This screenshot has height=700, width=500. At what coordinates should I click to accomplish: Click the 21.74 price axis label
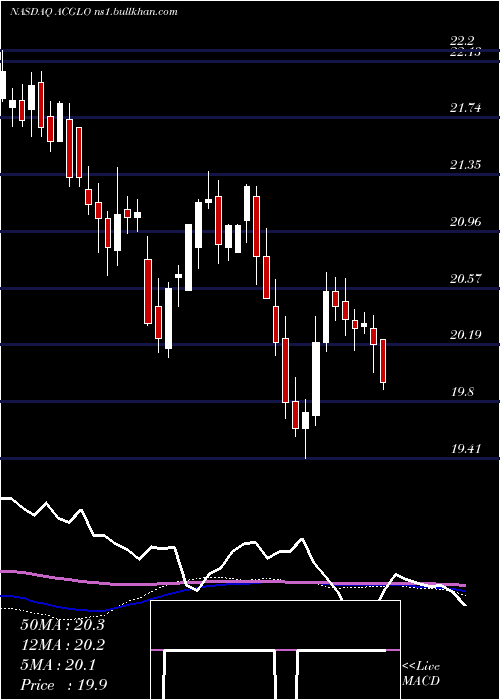click(466, 108)
